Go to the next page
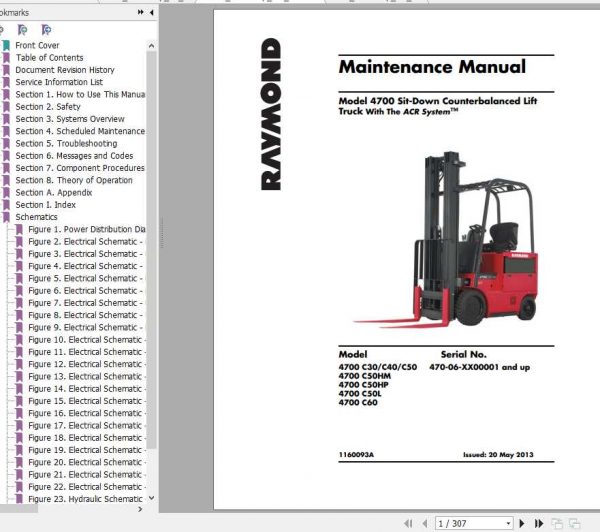The height and width of the screenshot is (532, 600). 522,523
